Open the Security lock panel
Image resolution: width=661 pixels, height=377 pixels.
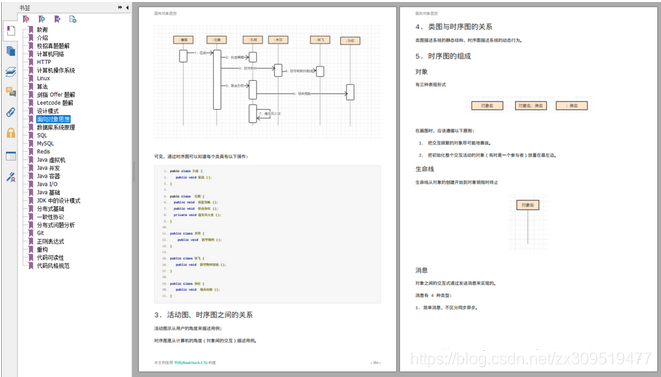[11, 133]
